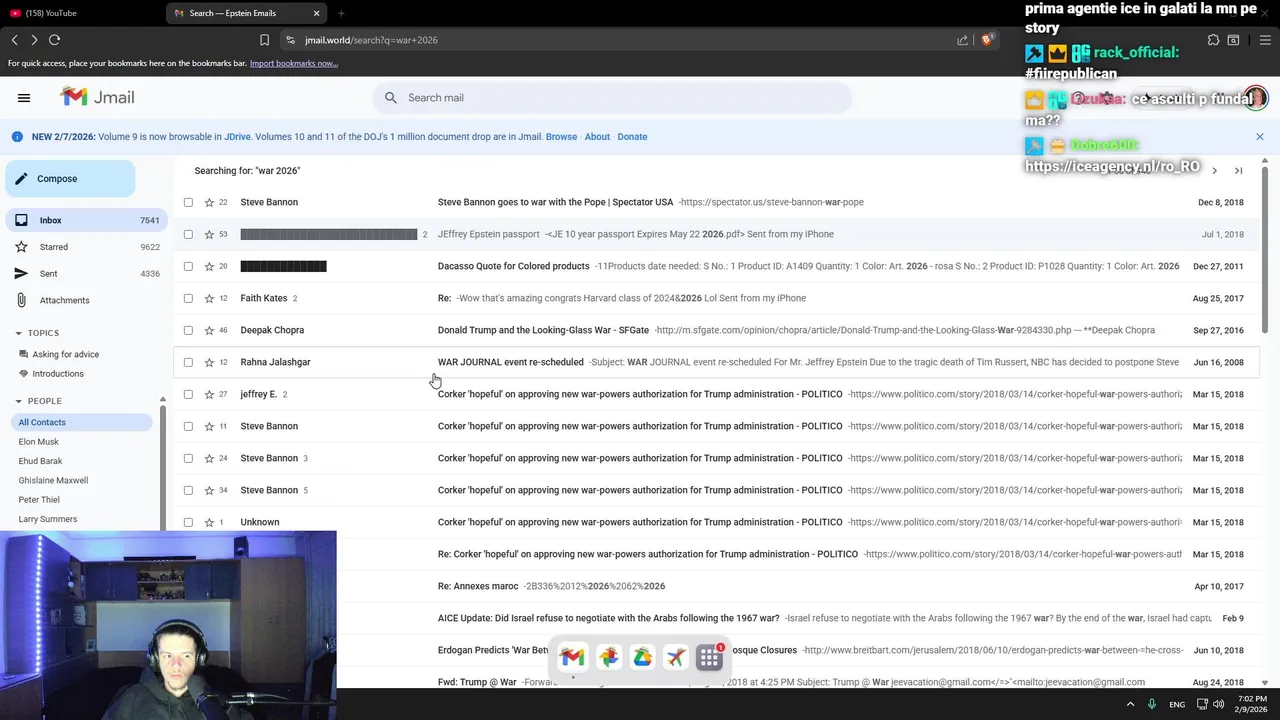Image resolution: width=1280 pixels, height=720 pixels.
Task: Click Import bookmarks now link
Action: (x=293, y=63)
